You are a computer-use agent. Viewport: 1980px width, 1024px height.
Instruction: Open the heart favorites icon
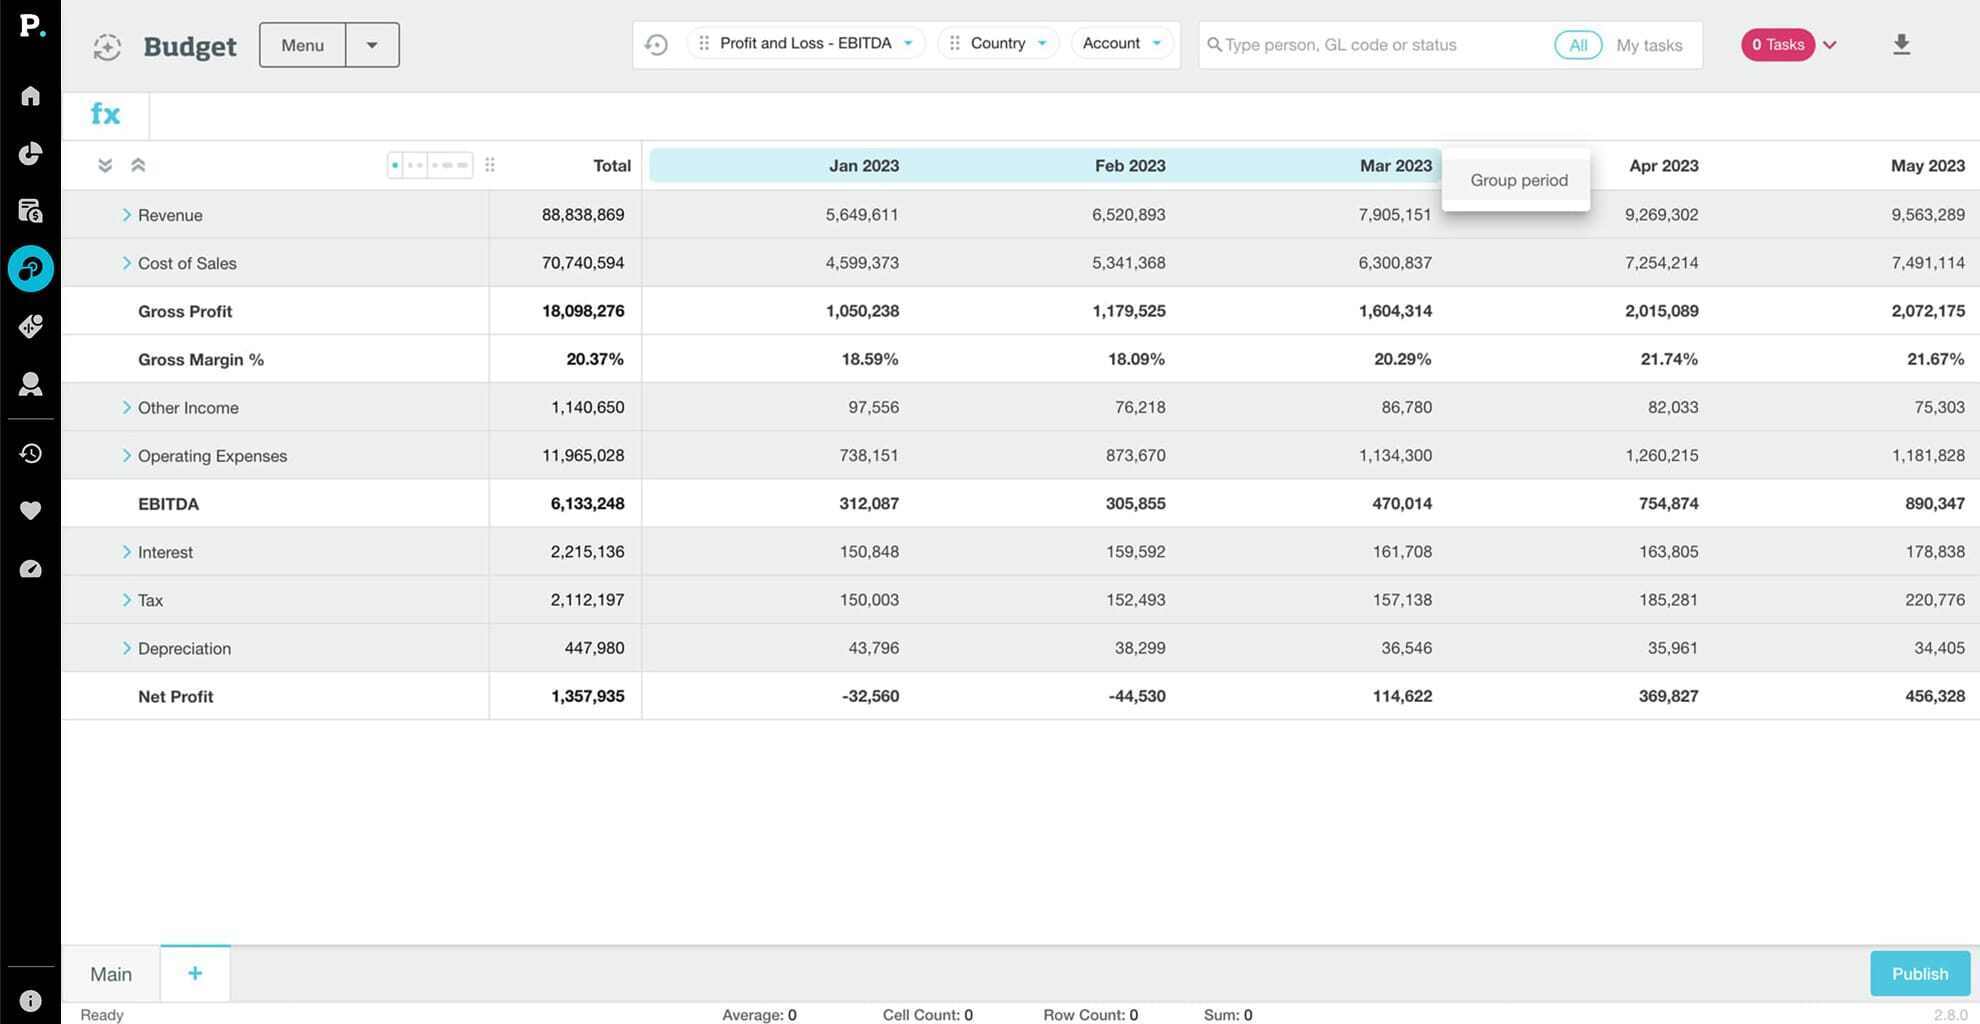click(x=30, y=511)
